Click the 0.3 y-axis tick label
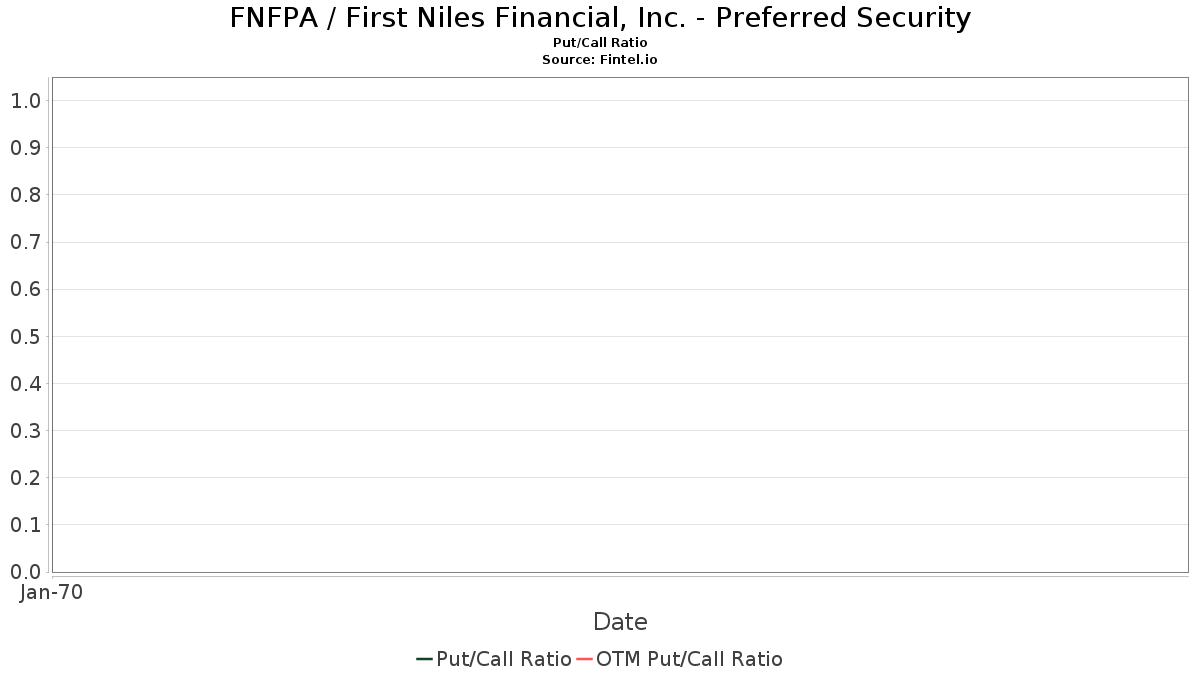The image size is (1200, 675). [25, 431]
